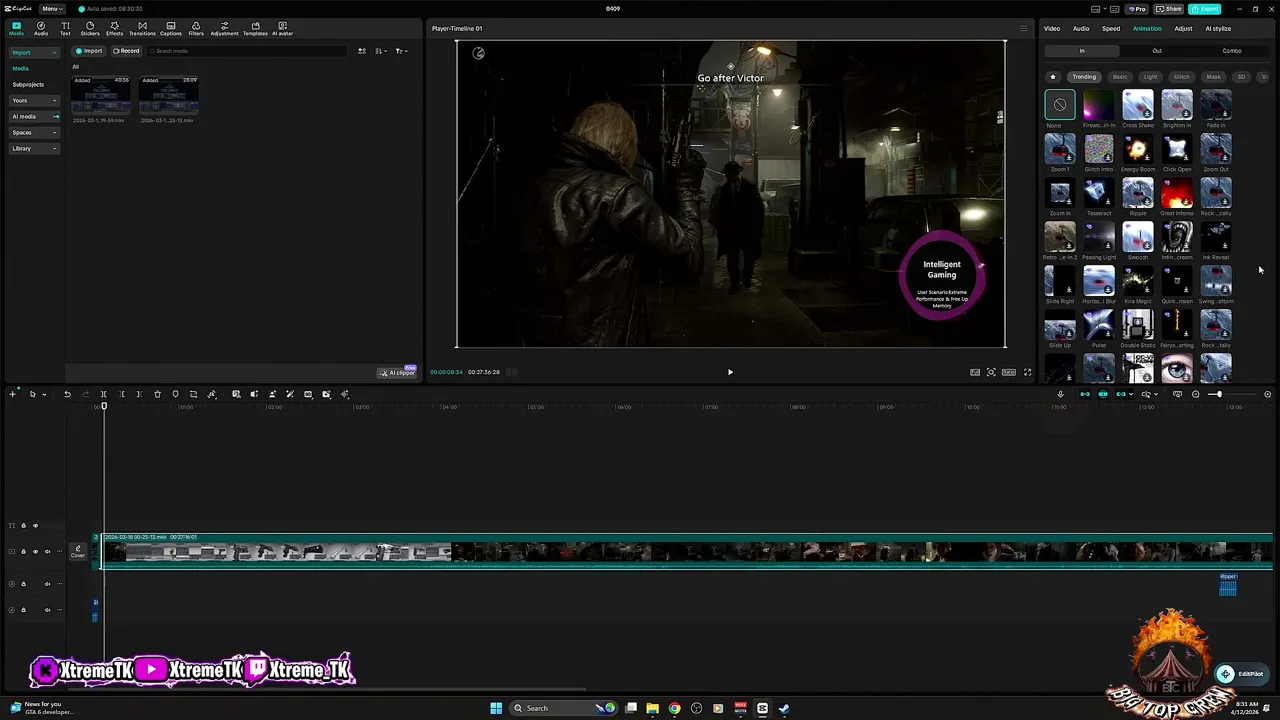1280x720 pixels.
Task: Click the Undo arrow in timeline toolbar
Action: 67,394
